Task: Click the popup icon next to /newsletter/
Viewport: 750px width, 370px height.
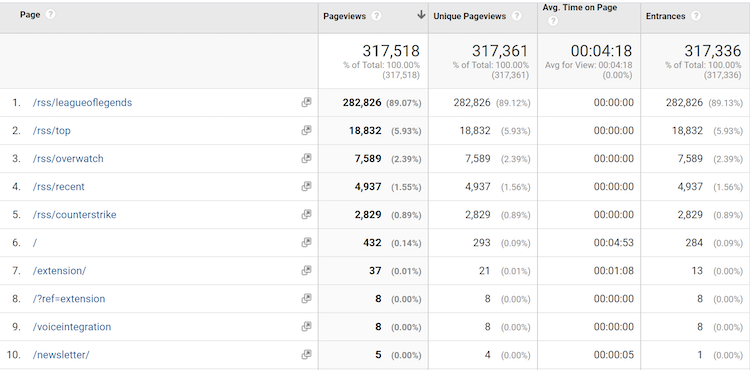Action: pyautogui.click(x=306, y=355)
